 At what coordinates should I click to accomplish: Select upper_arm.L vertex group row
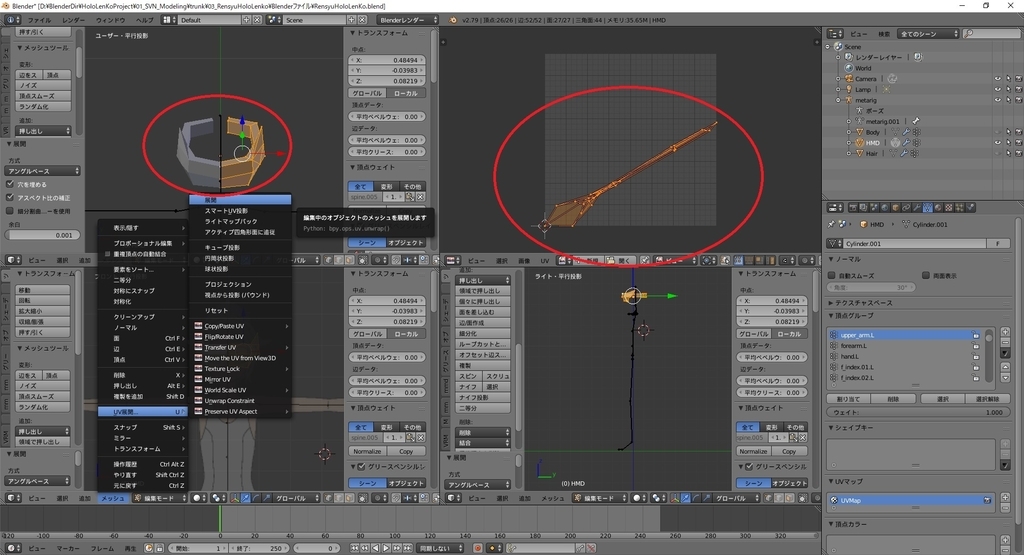[x=904, y=335]
